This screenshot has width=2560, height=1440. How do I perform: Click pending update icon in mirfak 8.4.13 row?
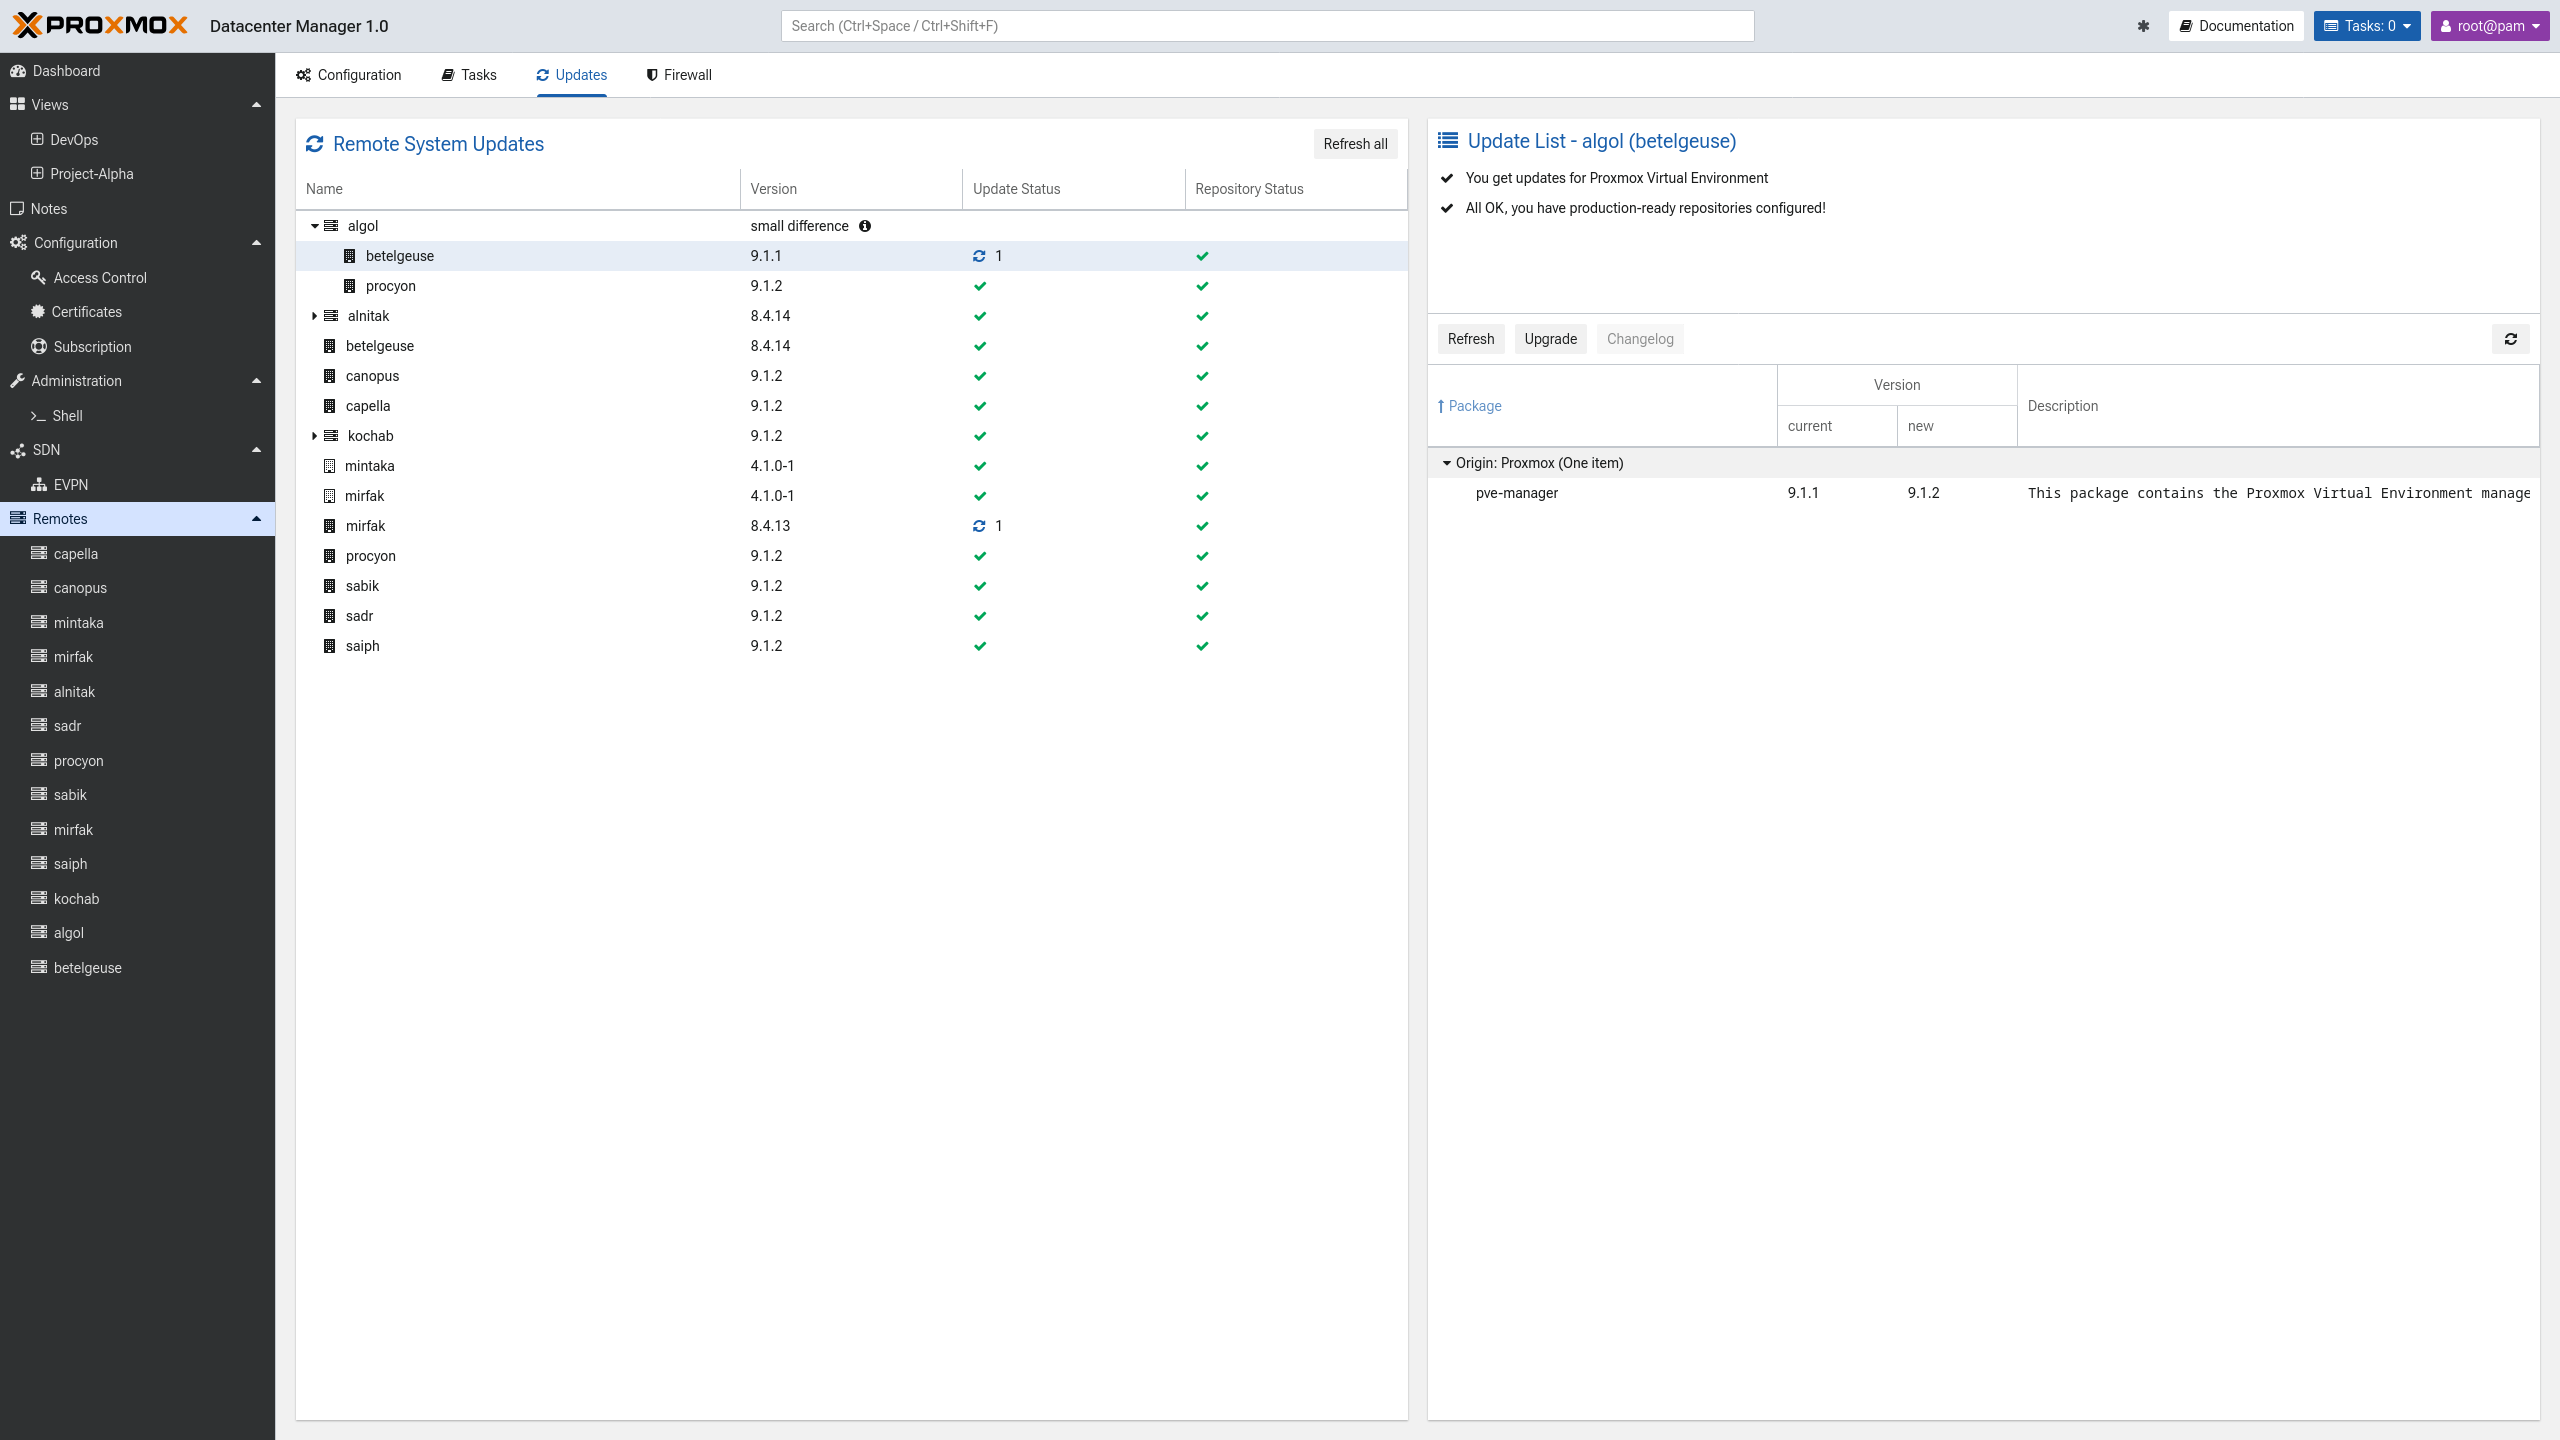979,526
